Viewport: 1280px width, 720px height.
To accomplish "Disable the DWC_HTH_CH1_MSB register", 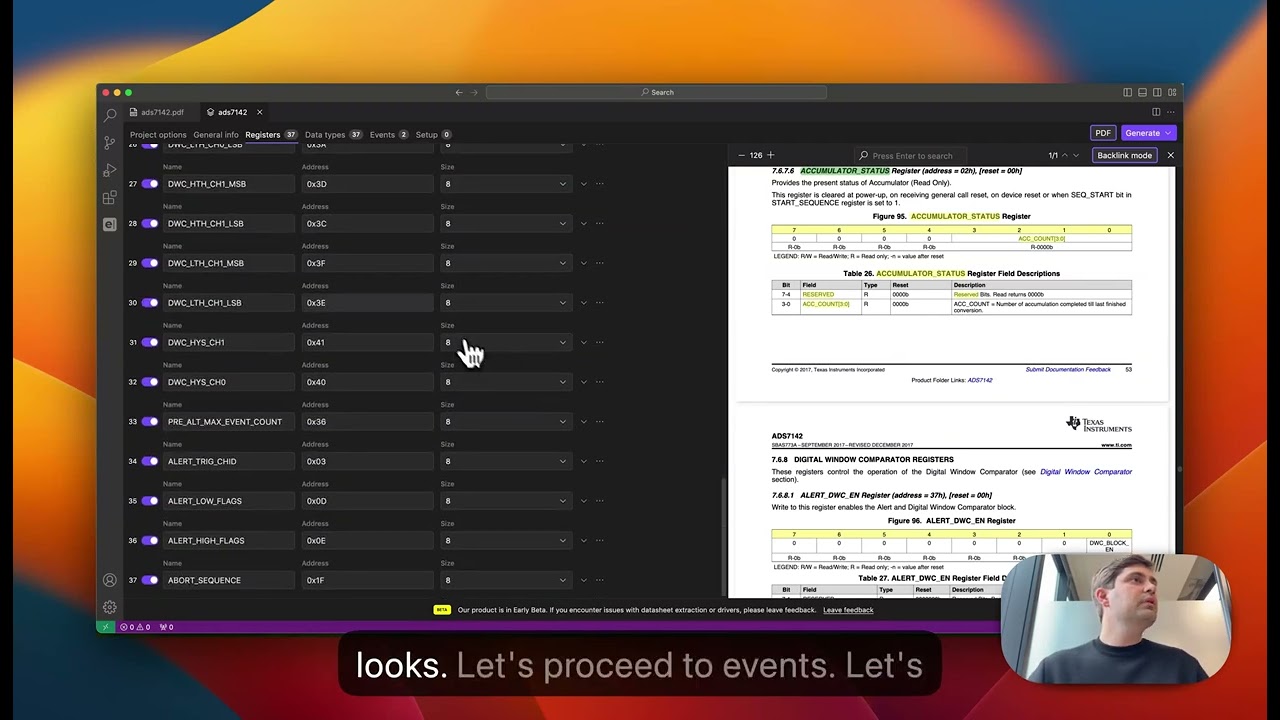I will (x=150, y=184).
